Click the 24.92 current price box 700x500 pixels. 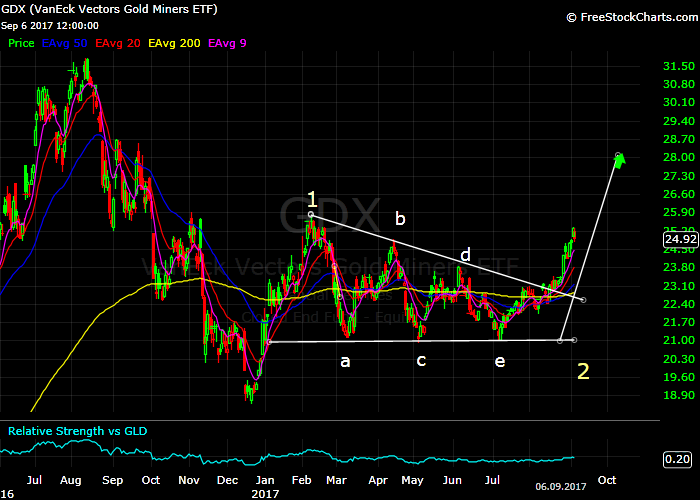coord(680,239)
